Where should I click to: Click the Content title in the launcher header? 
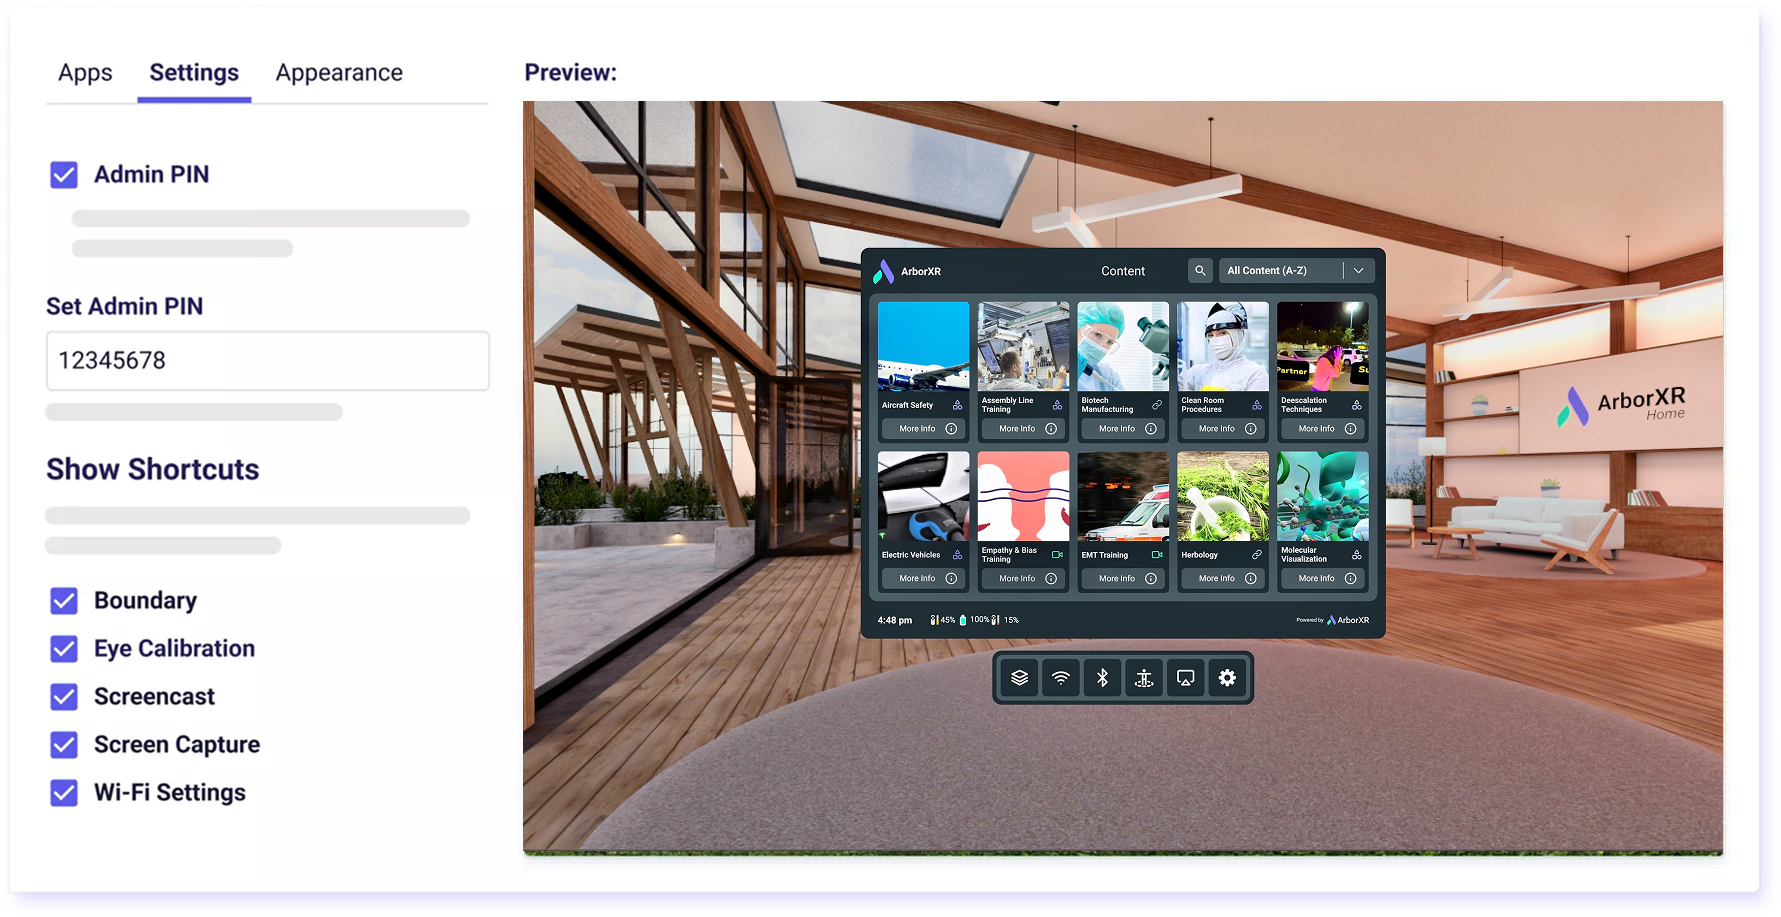pos(1123,271)
